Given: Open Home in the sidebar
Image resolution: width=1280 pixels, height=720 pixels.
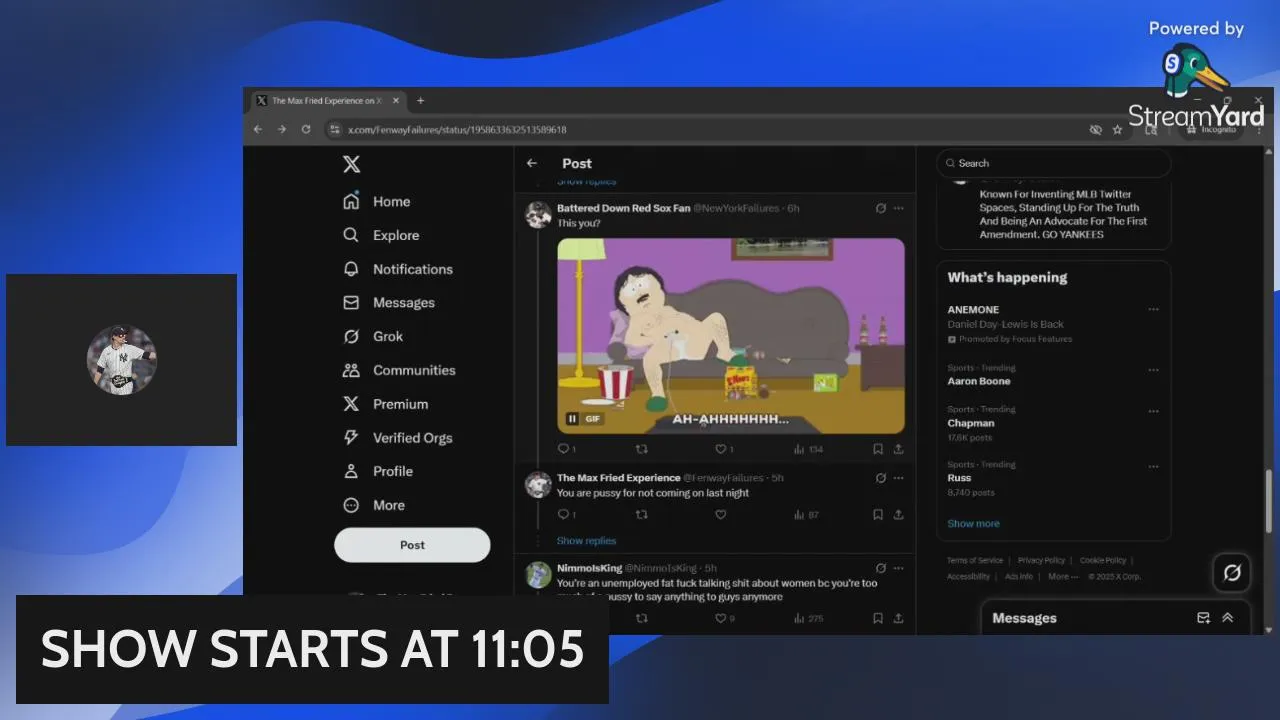Looking at the screenshot, I should 377,201.
